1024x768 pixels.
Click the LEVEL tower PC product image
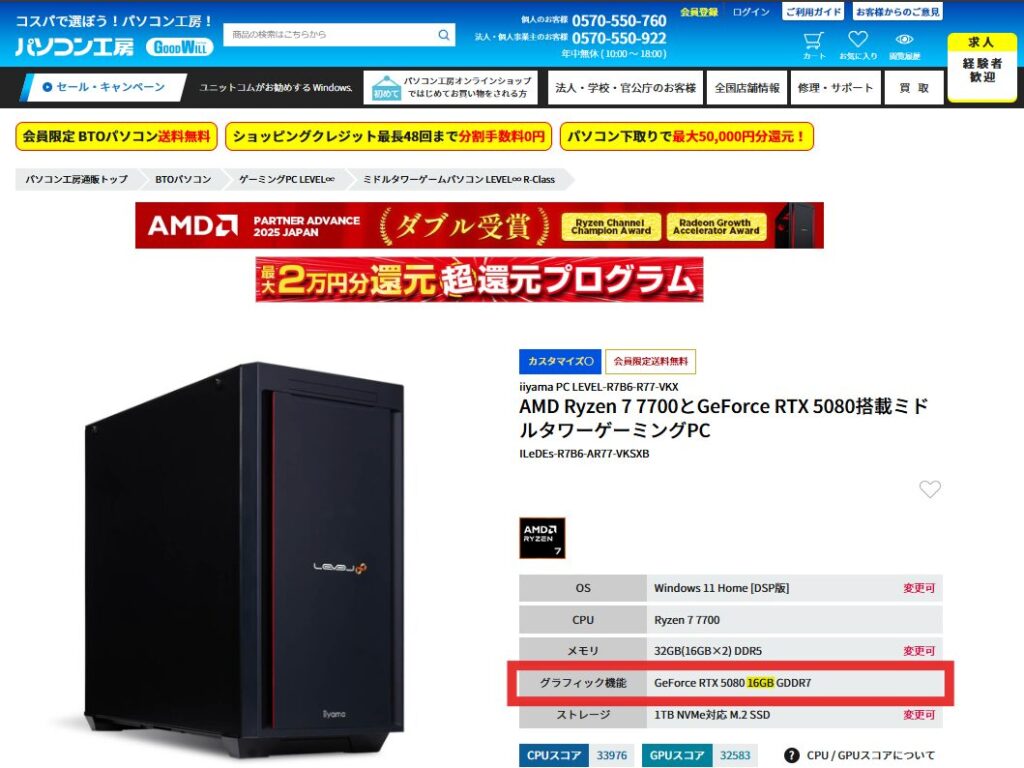(245, 558)
